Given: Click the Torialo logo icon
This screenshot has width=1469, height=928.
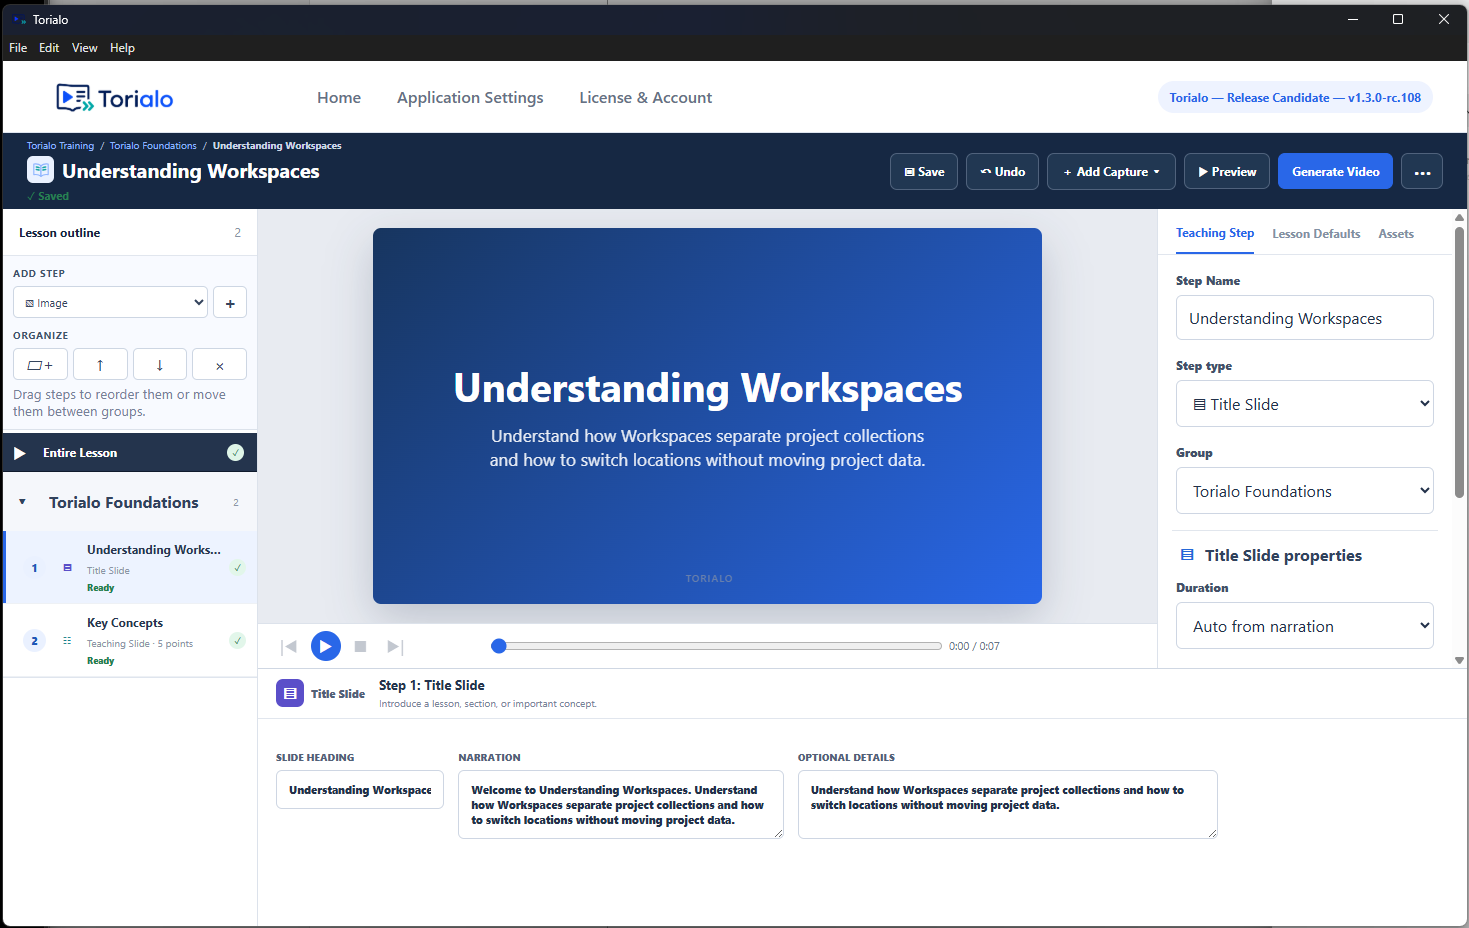Looking at the screenshot, I should [x=74, y=98].
